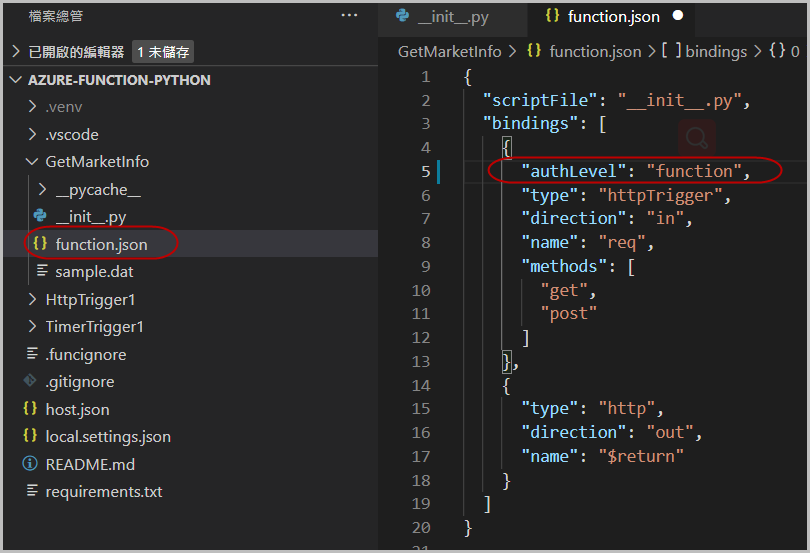Select the .funcignore file
This screenshot has width=810, height=553.
tap(85, 354)
